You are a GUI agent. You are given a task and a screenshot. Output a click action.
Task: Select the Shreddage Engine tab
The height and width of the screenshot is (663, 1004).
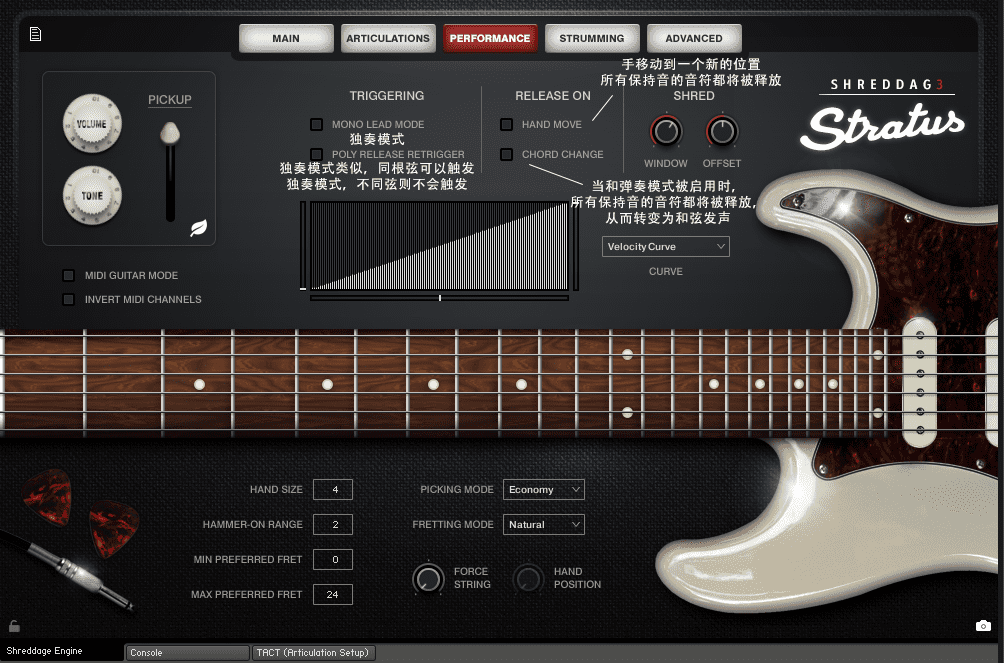61,651
